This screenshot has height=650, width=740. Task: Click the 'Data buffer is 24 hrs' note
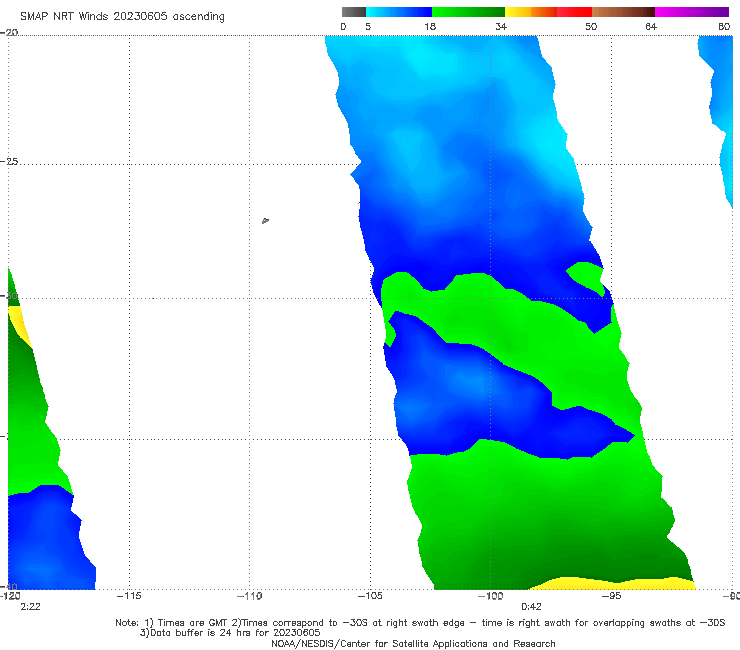[x=230, y=633]
